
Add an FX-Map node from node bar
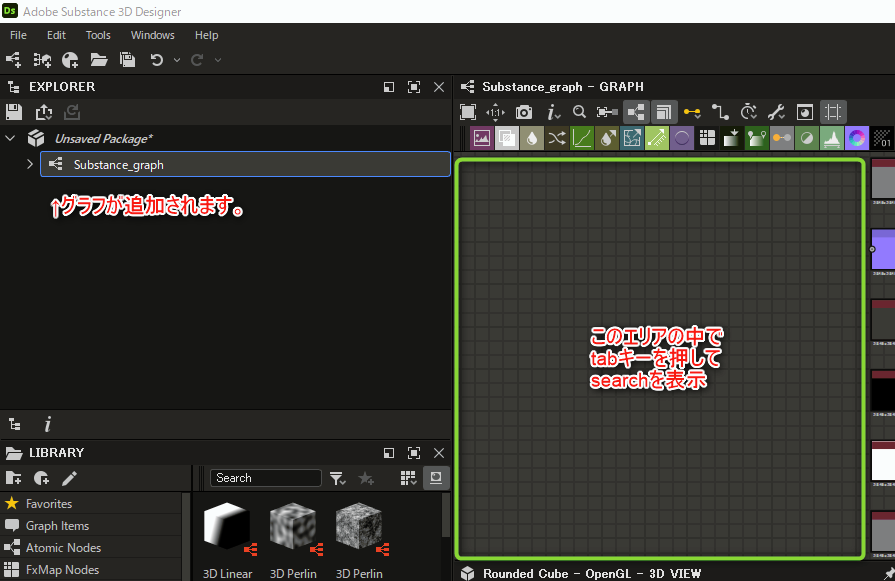[707, 138]
